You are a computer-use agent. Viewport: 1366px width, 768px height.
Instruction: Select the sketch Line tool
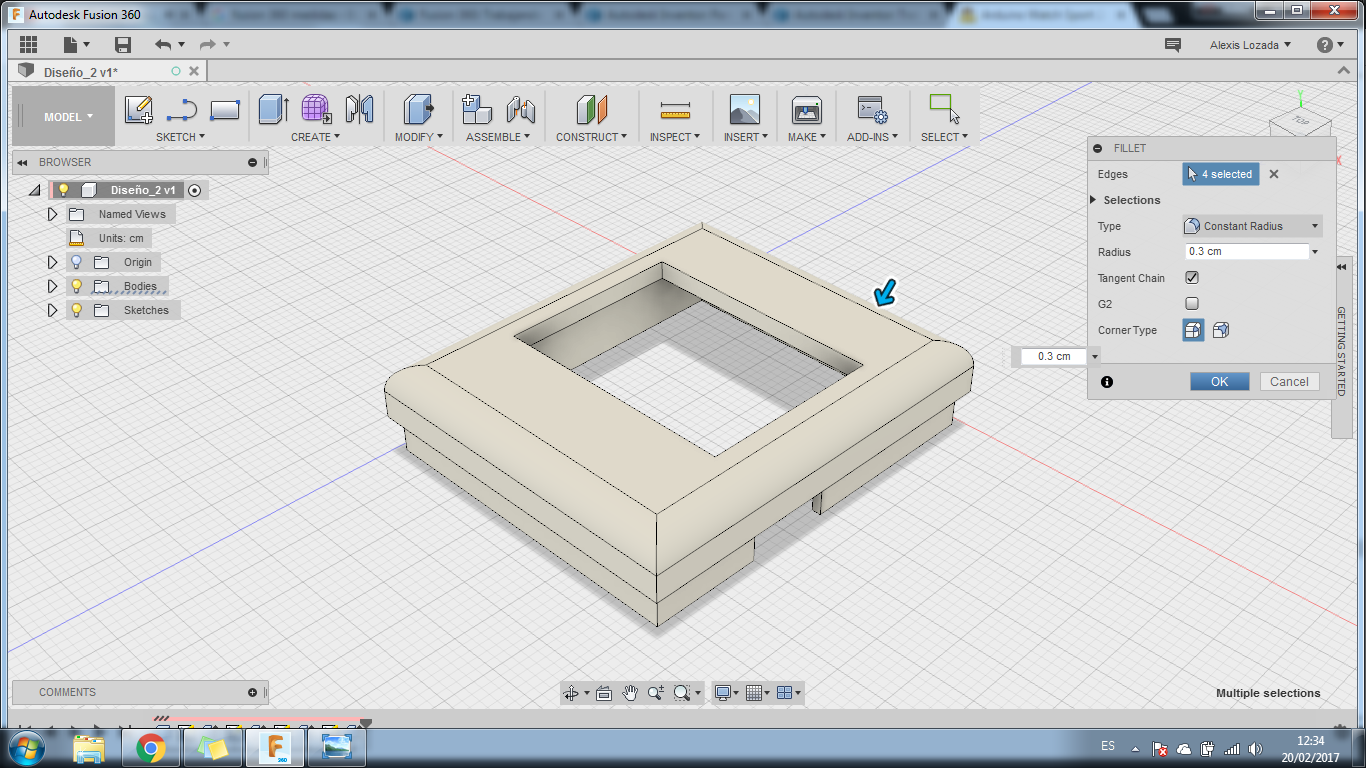click(x=182, y=109)
